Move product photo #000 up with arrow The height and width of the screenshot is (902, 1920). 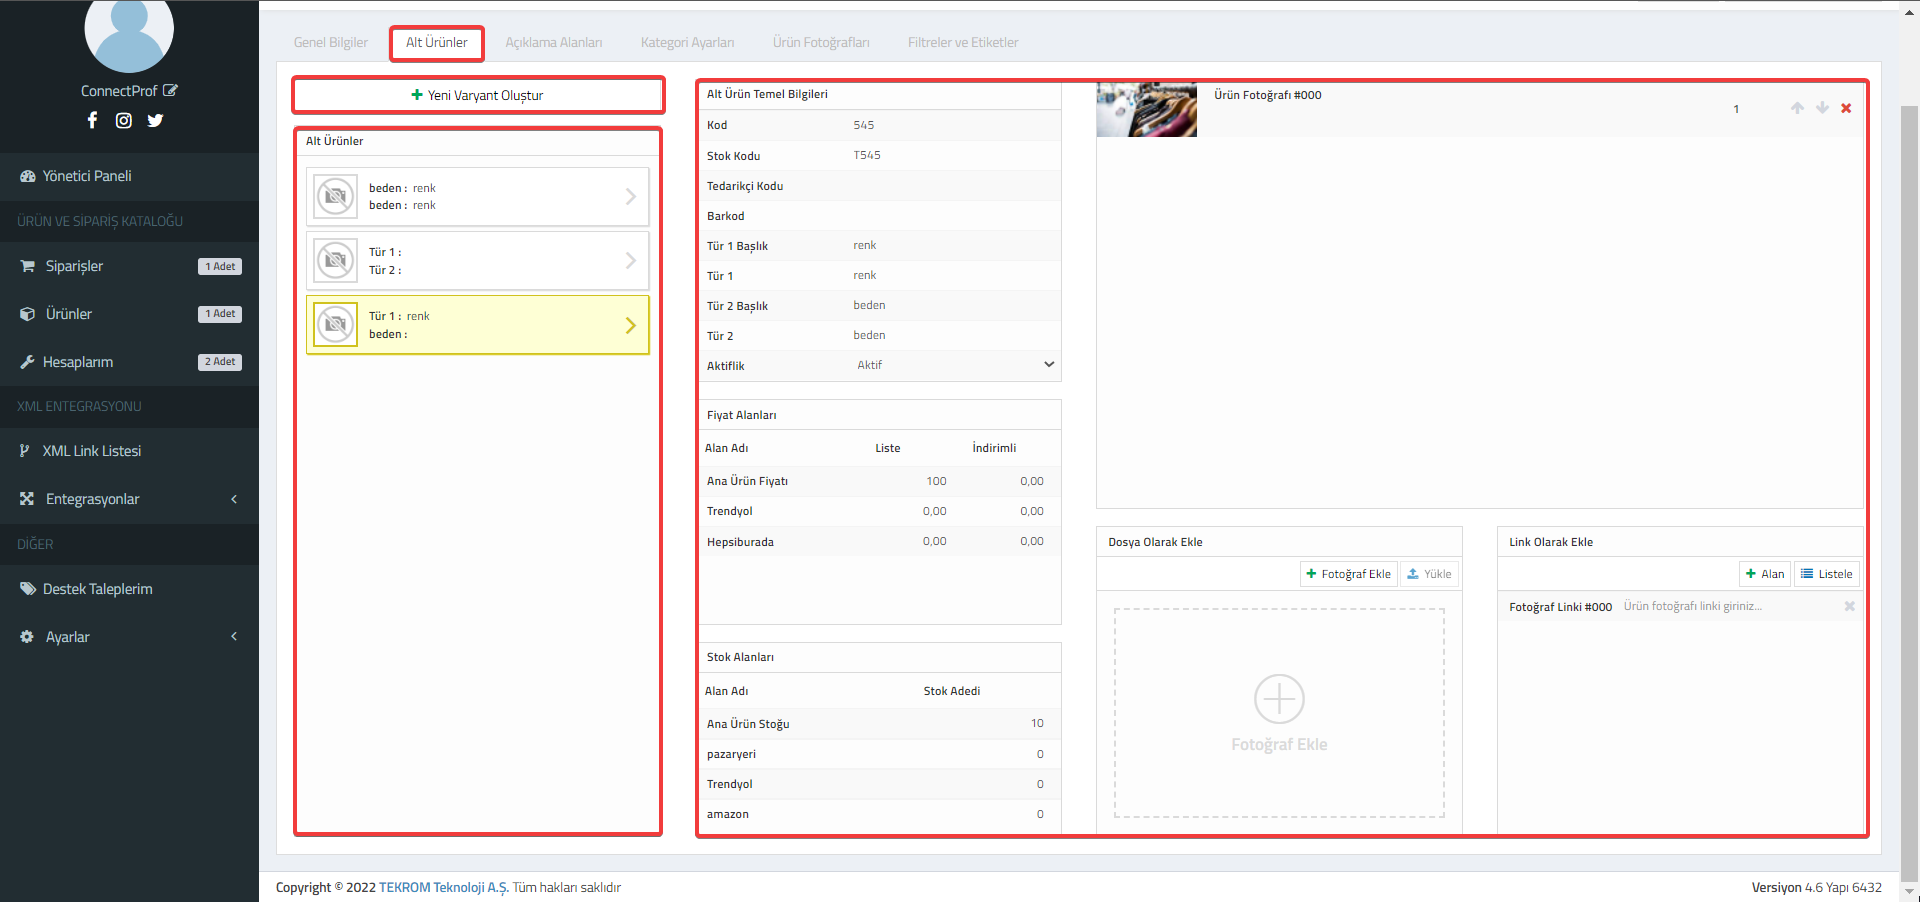pyautogui.click(x=1797, y=108)
